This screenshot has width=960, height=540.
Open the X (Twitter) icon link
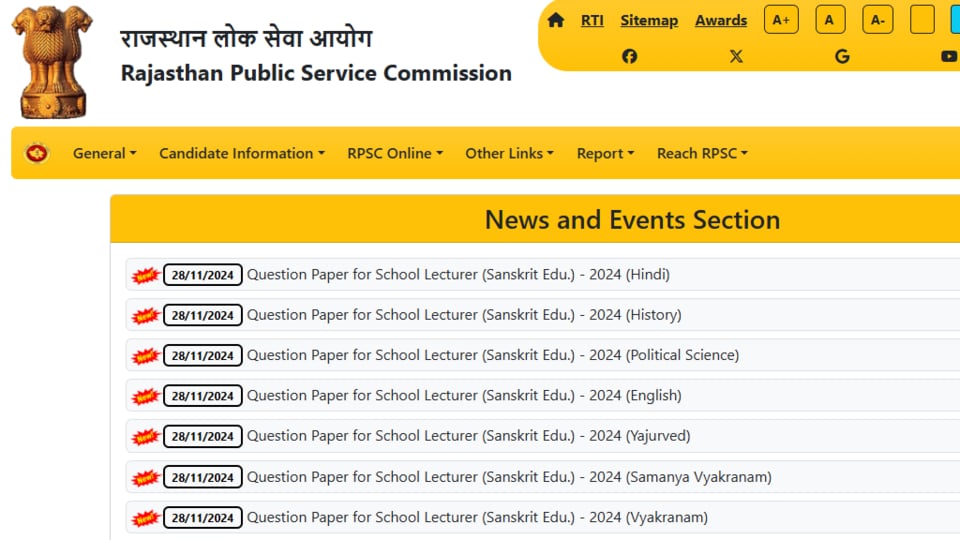736,56
